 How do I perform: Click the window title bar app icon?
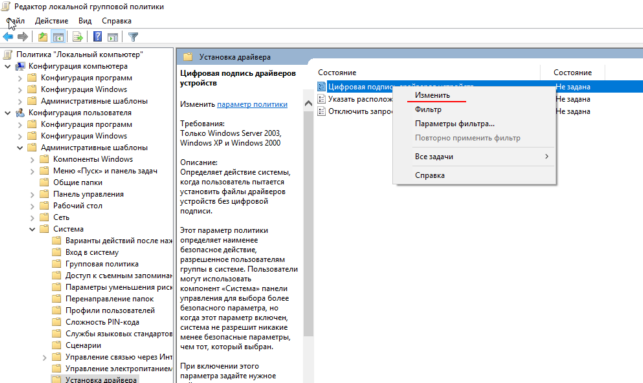[6, 7]
